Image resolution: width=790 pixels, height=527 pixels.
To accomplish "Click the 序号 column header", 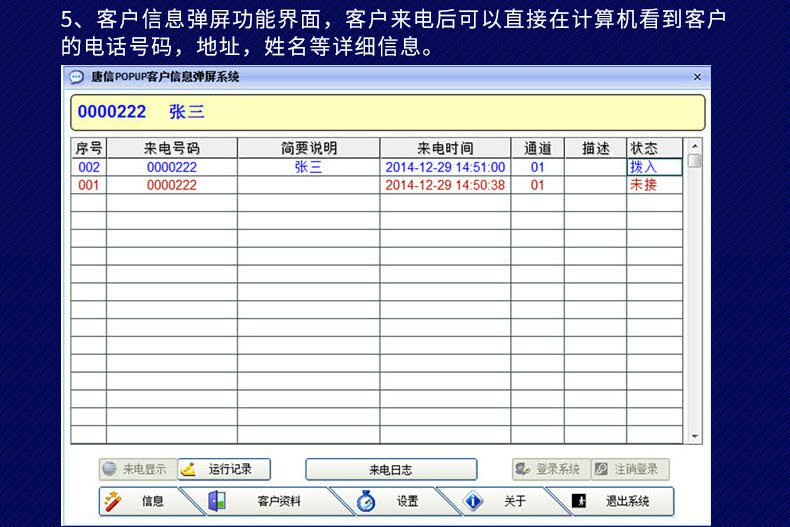I will pyautogui.click(x=89, y=148).
